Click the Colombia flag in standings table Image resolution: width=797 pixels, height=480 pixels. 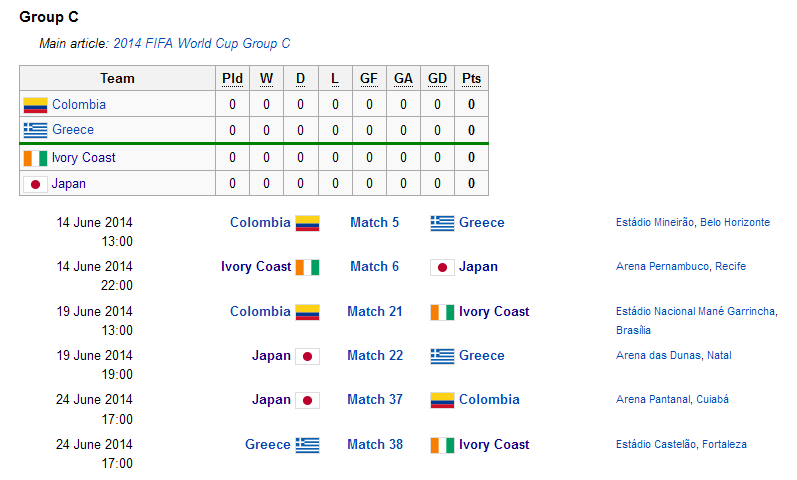[x=35, y=105]
